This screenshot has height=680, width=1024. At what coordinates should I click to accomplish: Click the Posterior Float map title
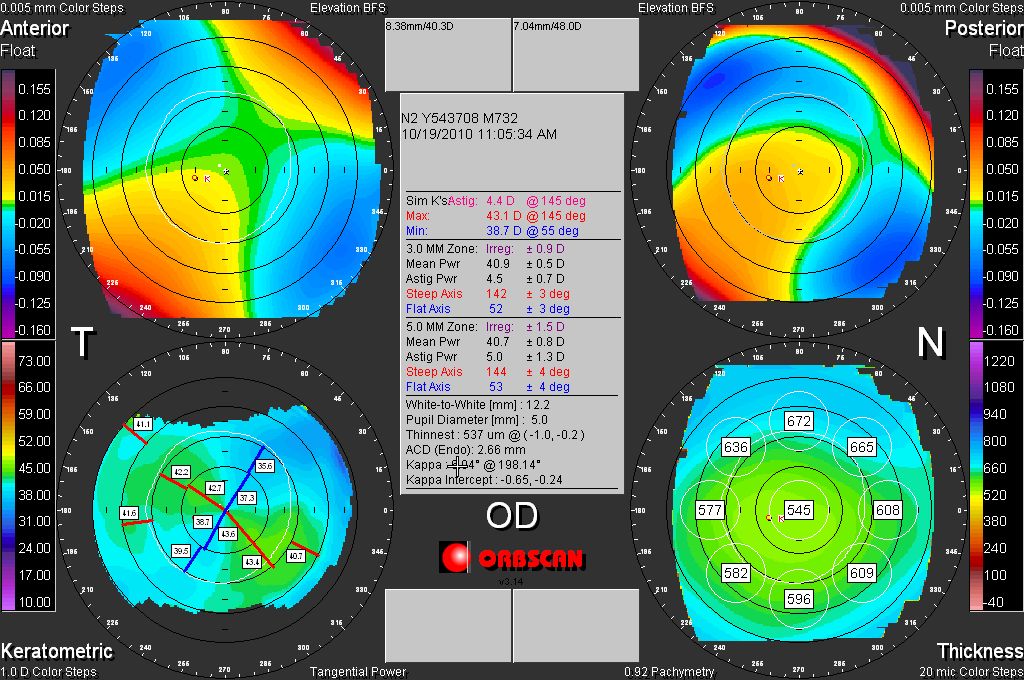pos(983,38)
